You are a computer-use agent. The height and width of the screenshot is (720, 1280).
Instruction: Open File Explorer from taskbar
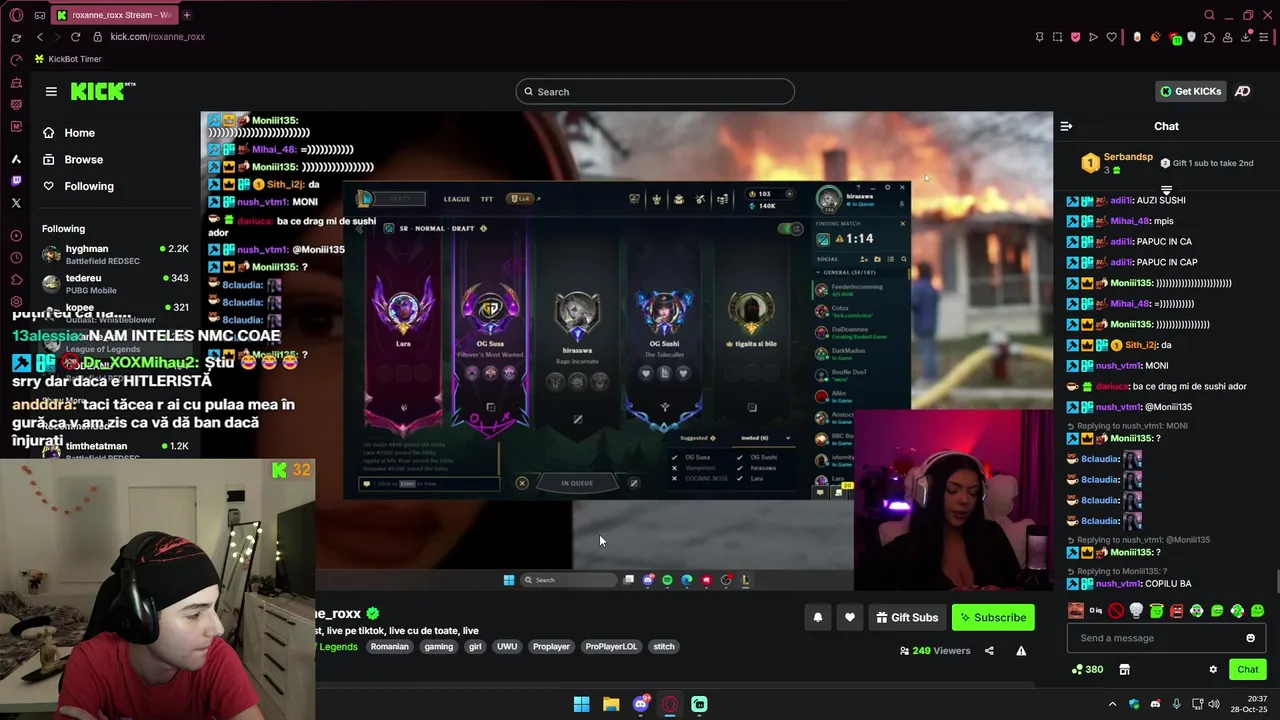tap(611, 704)
